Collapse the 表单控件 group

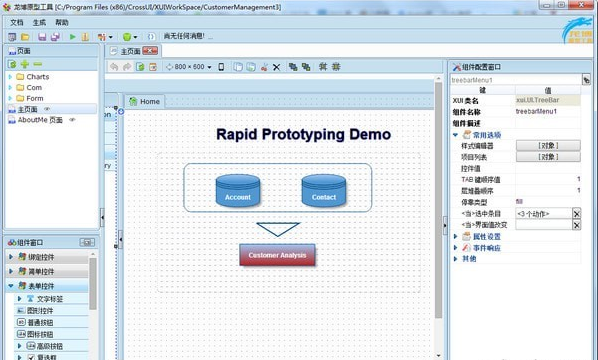tap(11, 286)
